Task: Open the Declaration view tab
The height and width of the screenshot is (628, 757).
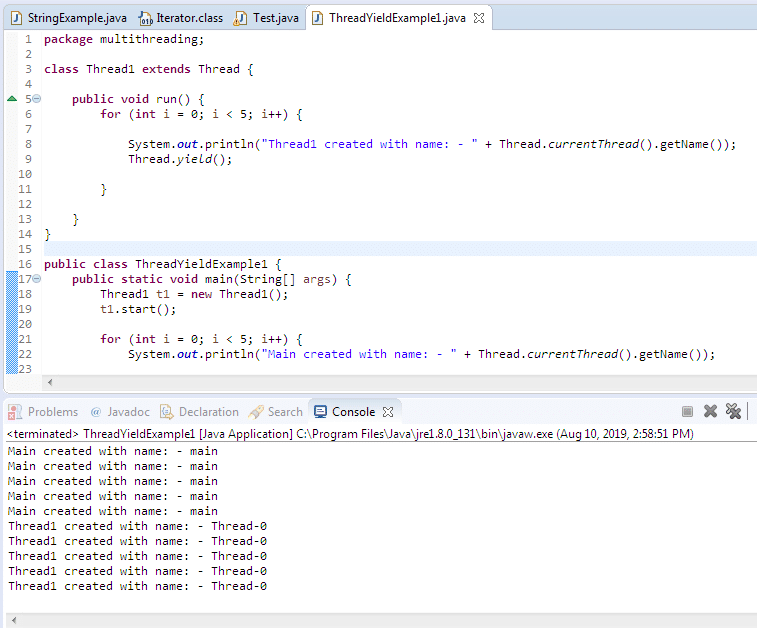Action: 208,412
